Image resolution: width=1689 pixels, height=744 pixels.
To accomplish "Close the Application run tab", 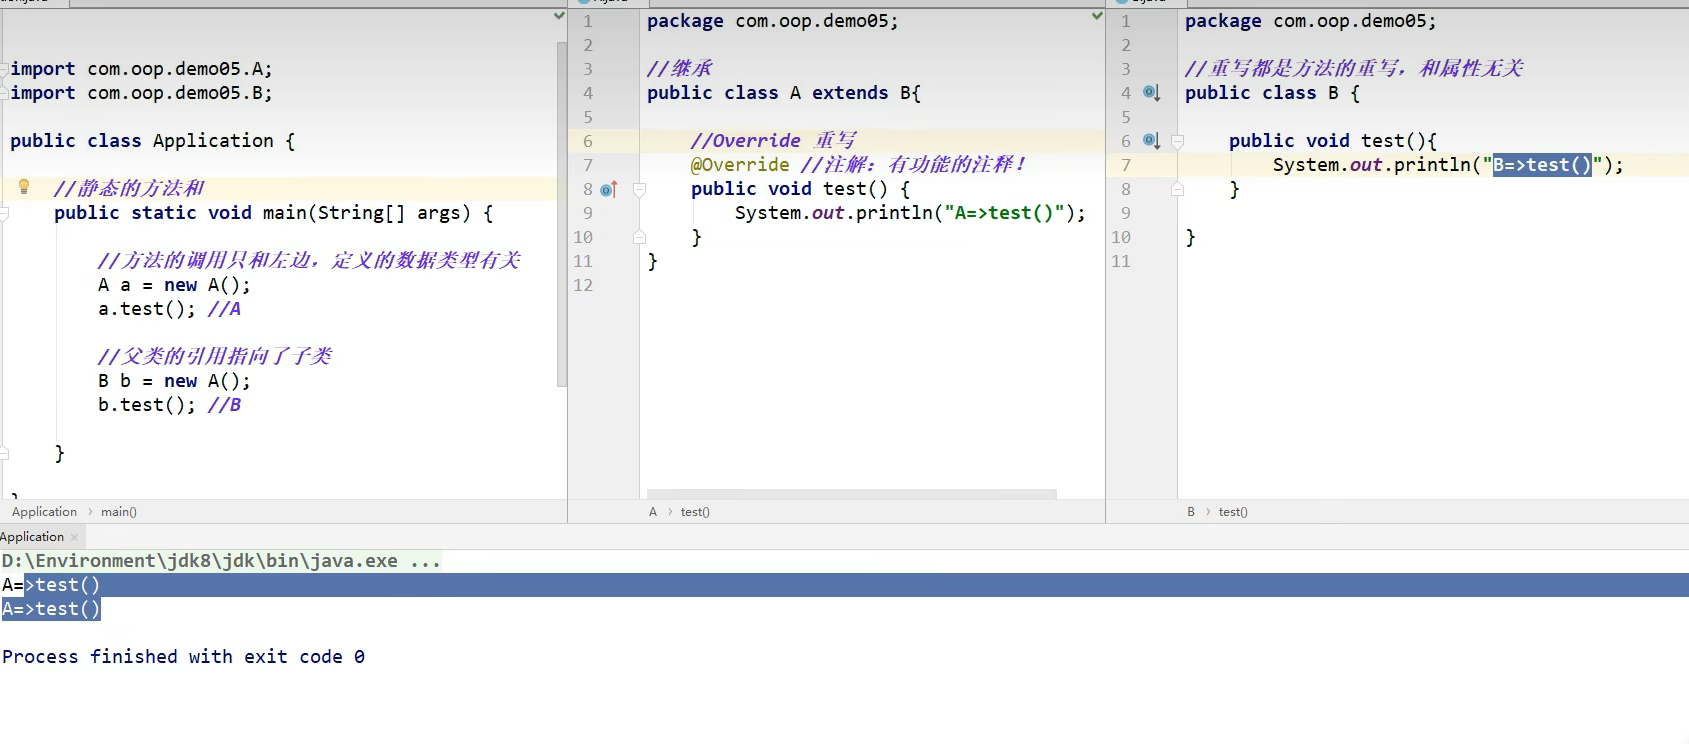I will tap(74, 537).
